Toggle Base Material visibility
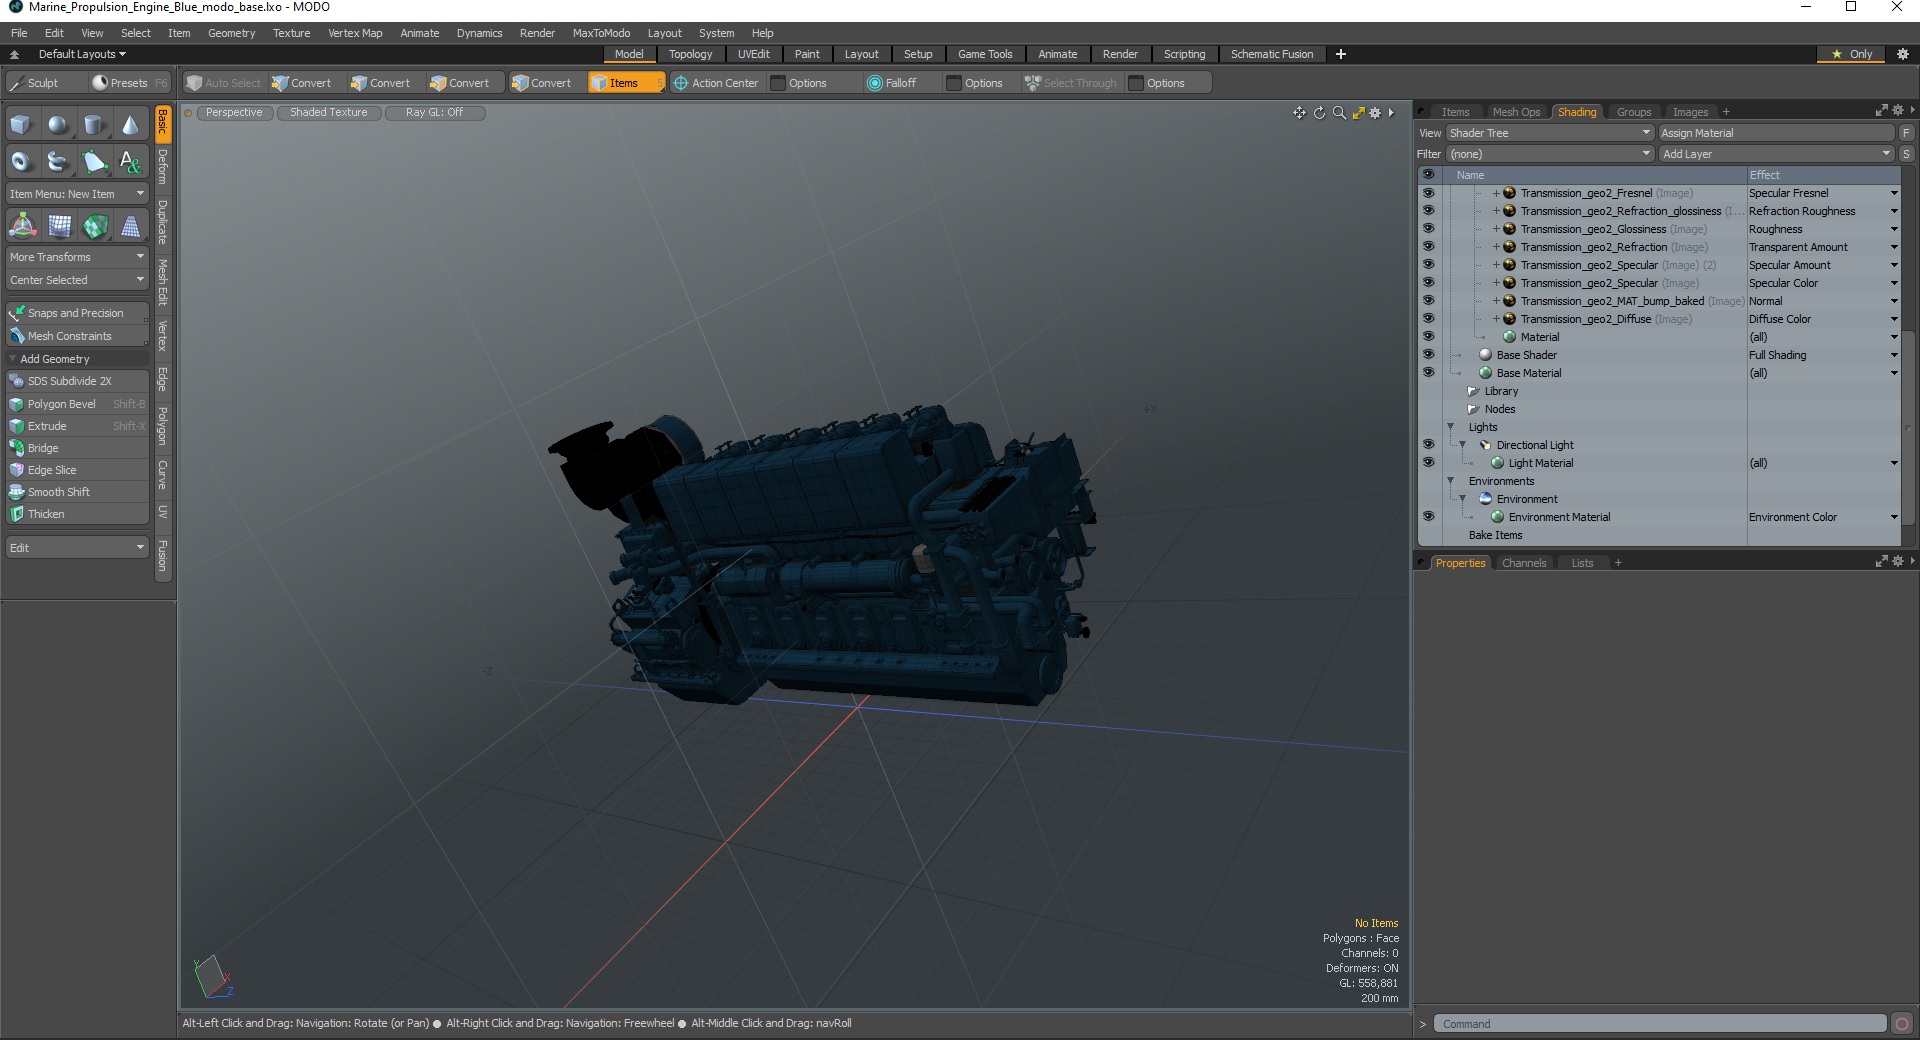 (x=1428, y=373)
